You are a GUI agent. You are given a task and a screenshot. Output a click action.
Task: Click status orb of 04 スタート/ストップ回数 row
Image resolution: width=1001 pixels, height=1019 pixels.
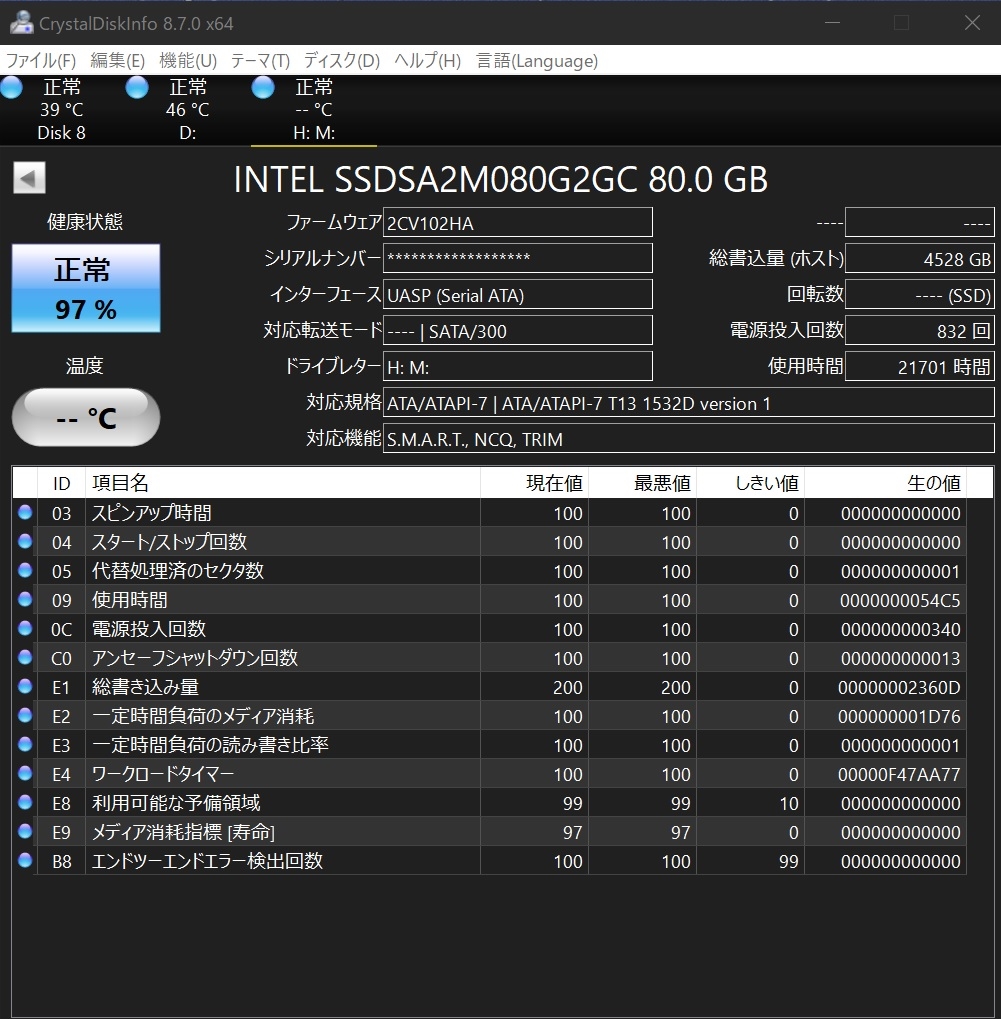tap(25, 541)
